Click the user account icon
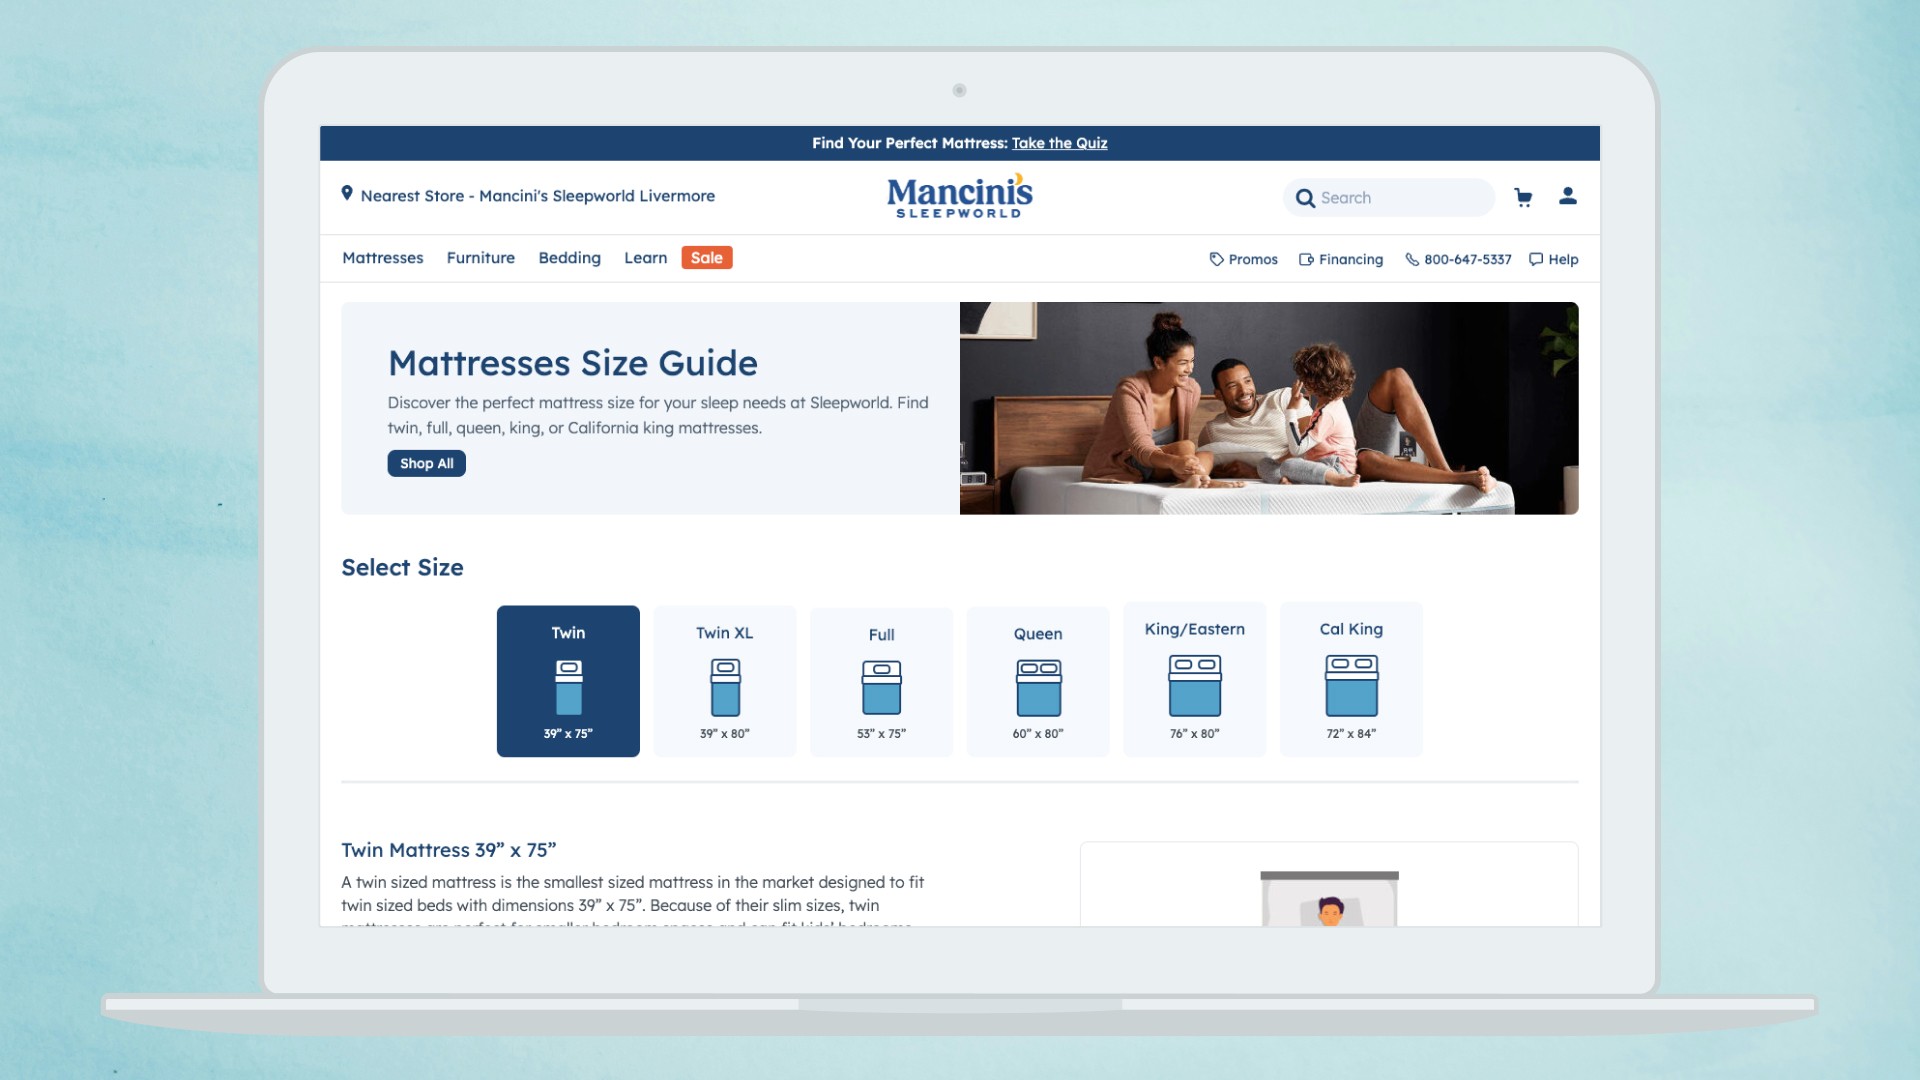The height and width of the screenshot is (1080, 1920). pyautogui.click(x=1567, y=196)
